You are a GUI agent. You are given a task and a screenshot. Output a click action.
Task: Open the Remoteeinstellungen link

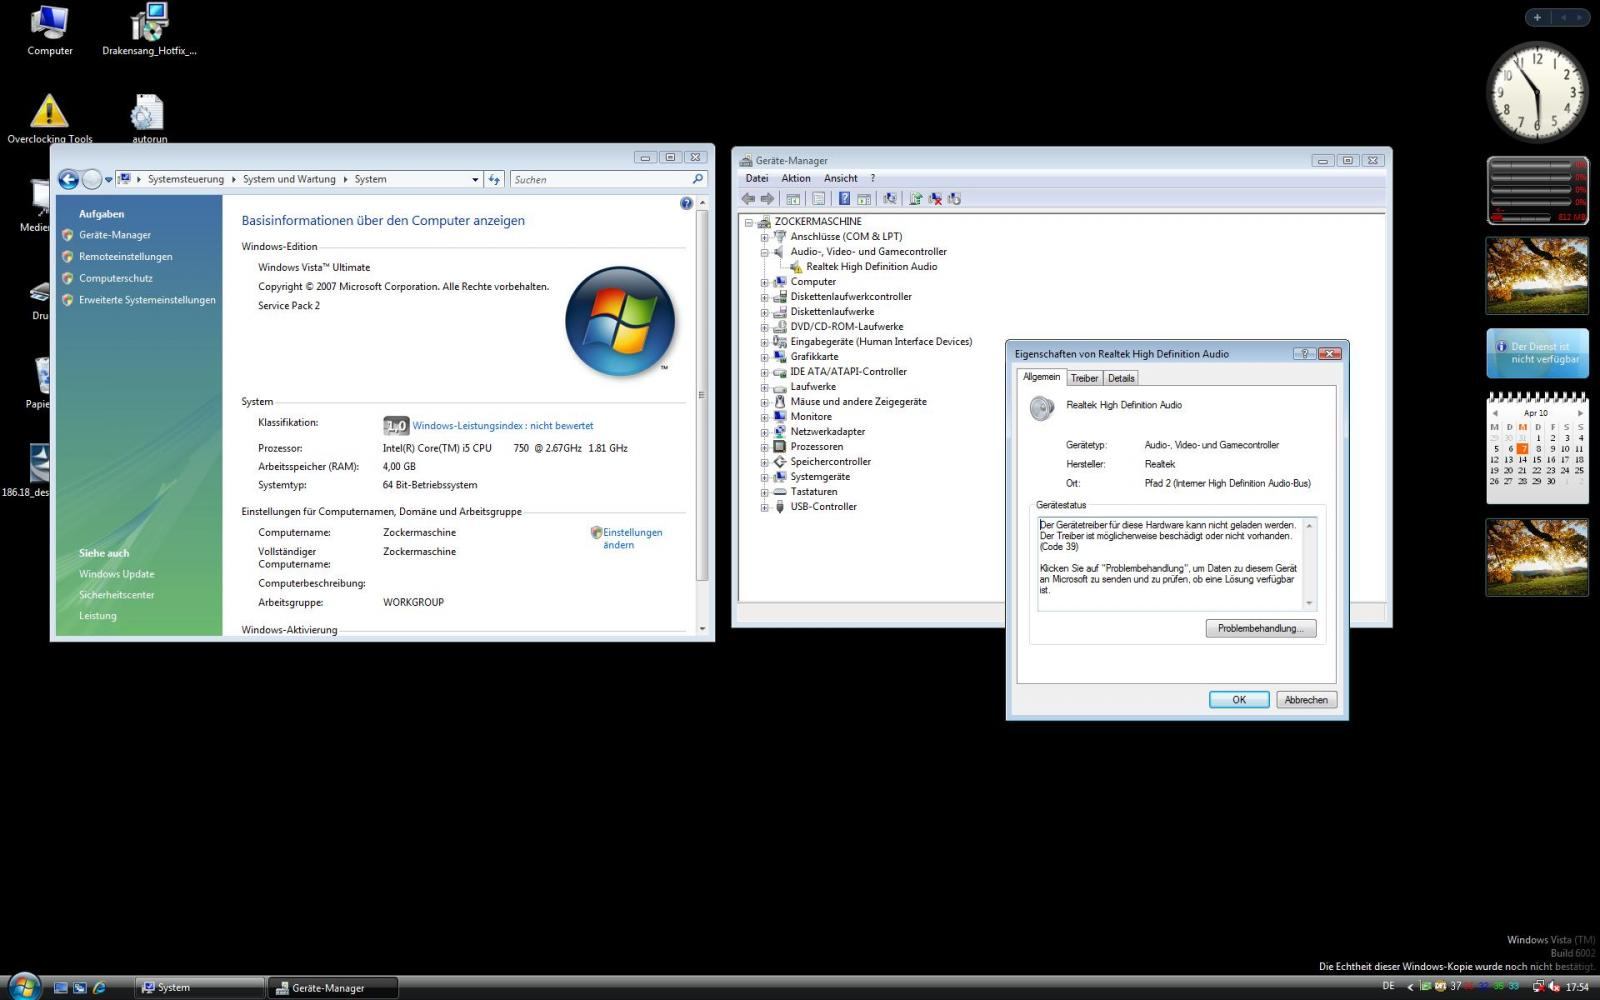pyautogui.click(x=126, y=257)
